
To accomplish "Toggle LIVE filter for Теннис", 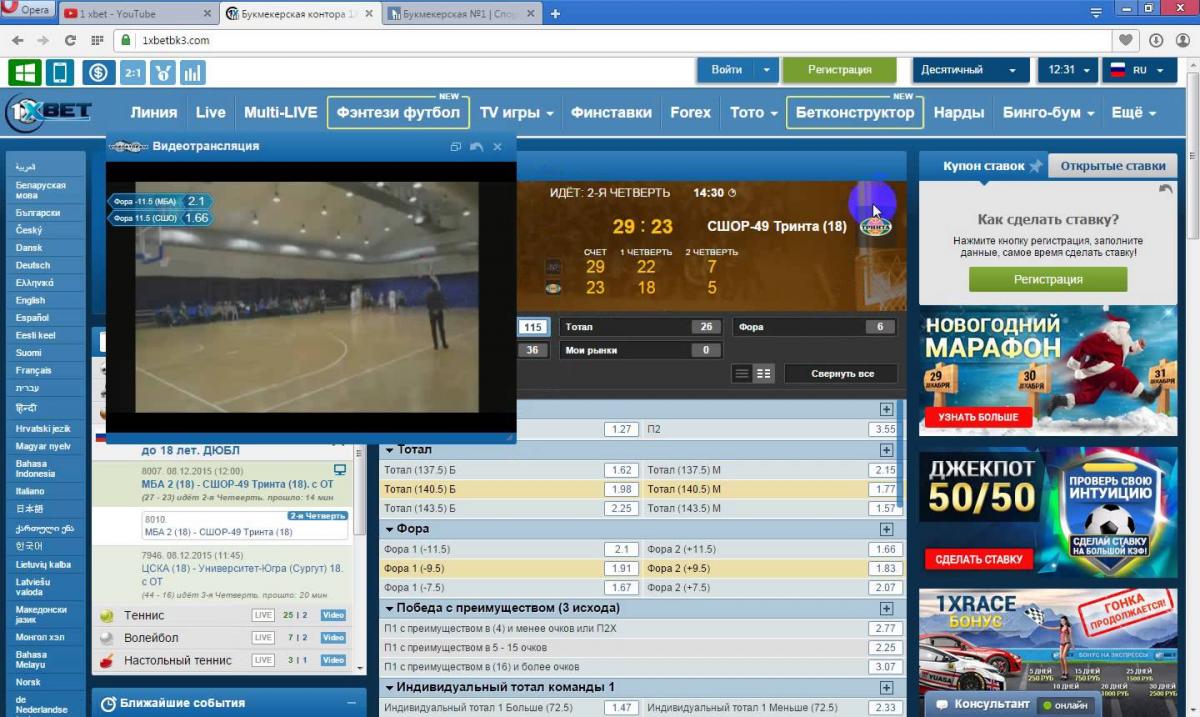I will (x=263, y=615).
